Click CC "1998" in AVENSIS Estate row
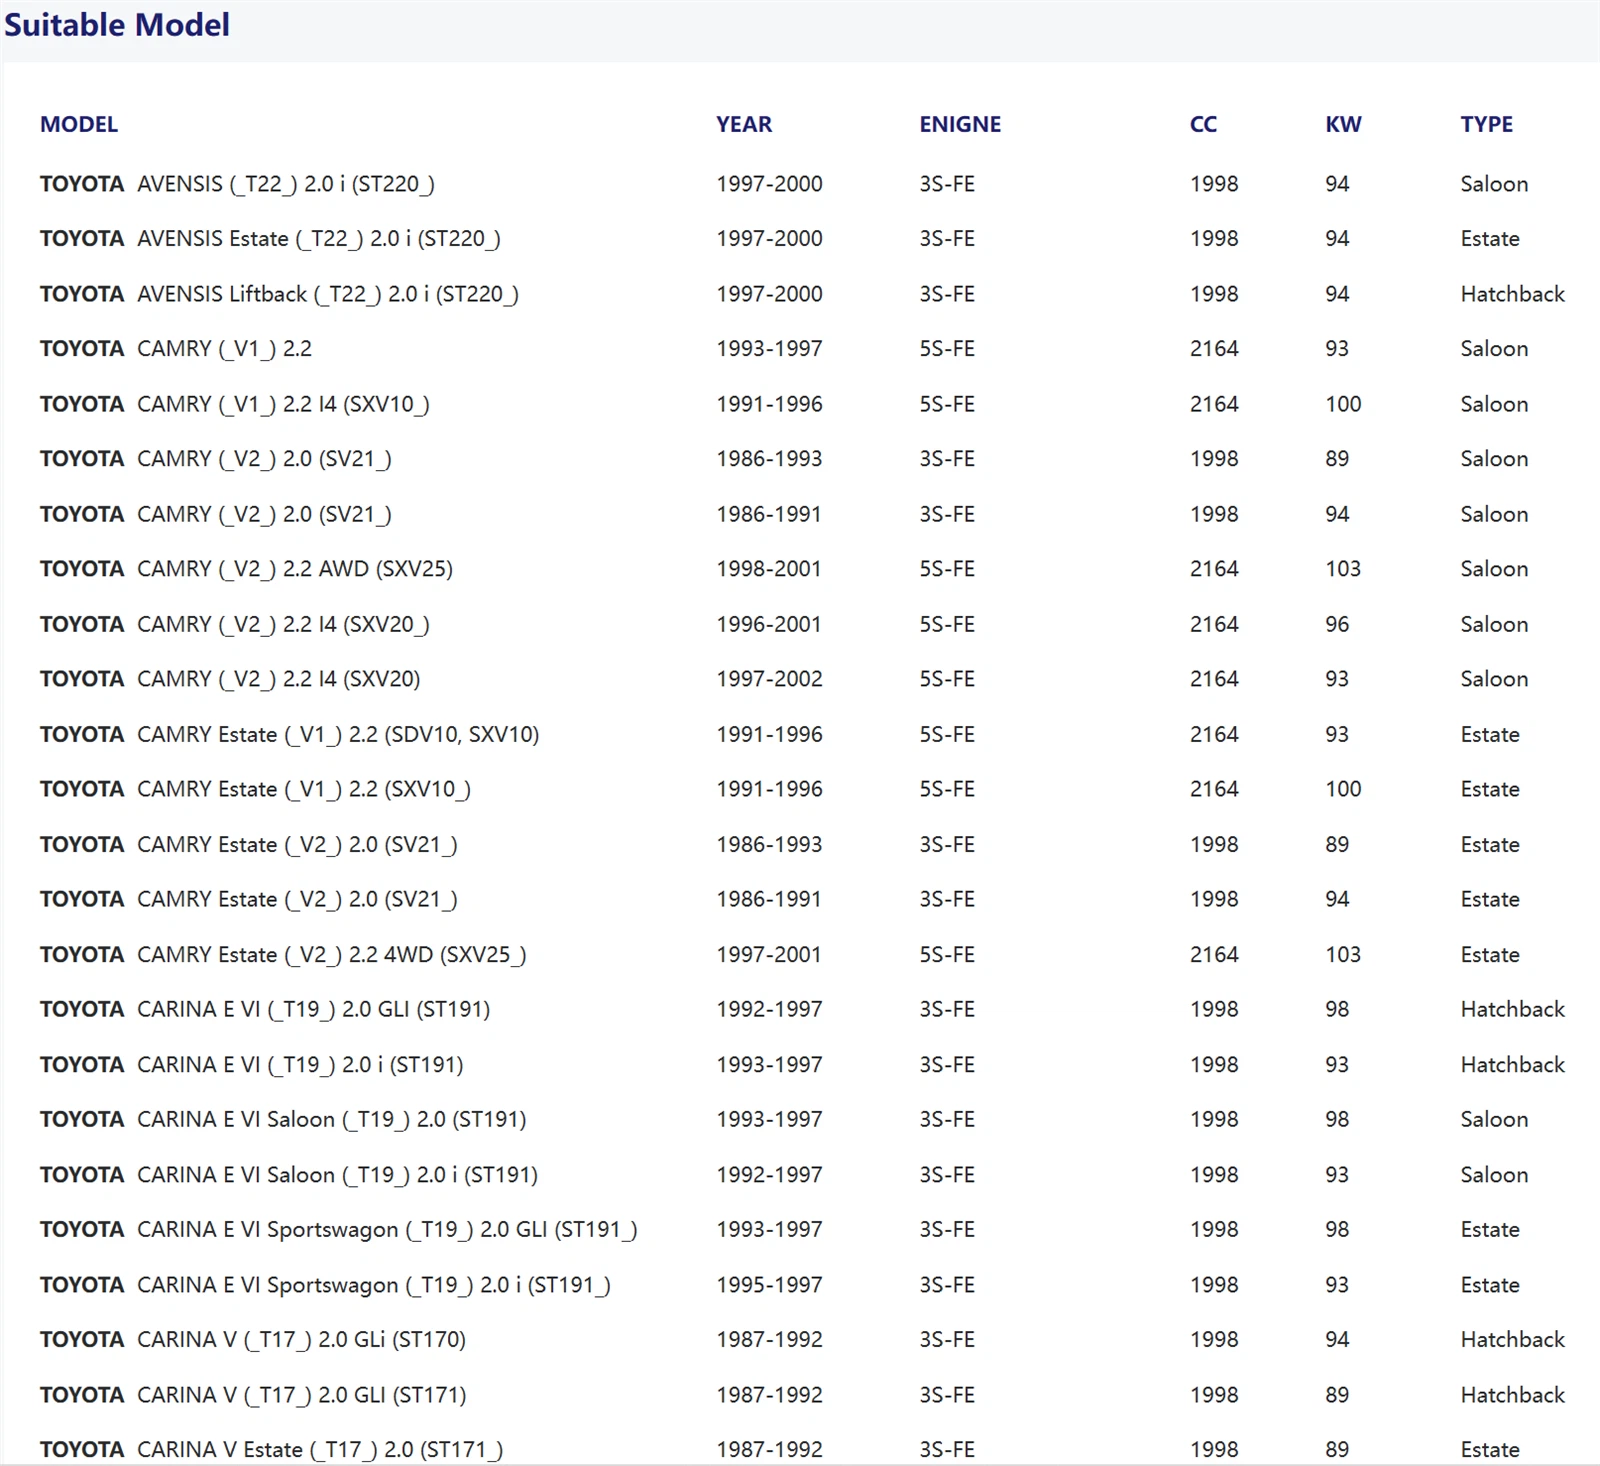 1214,239
